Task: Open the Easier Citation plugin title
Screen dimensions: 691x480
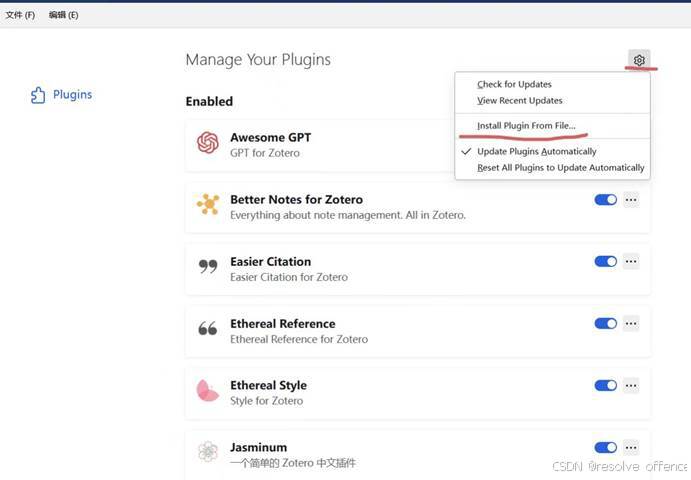Action: point(271,262)
